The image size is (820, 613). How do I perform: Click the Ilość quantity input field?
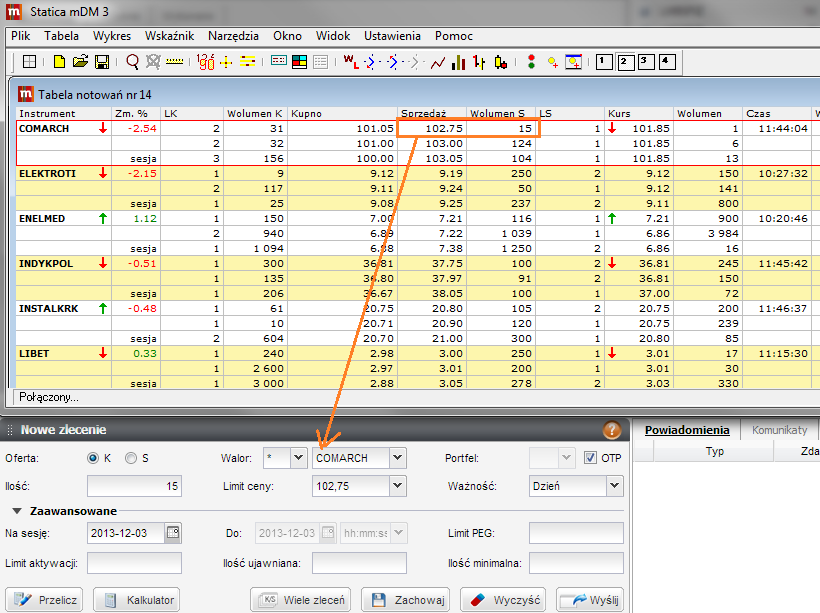click(134, 486)
